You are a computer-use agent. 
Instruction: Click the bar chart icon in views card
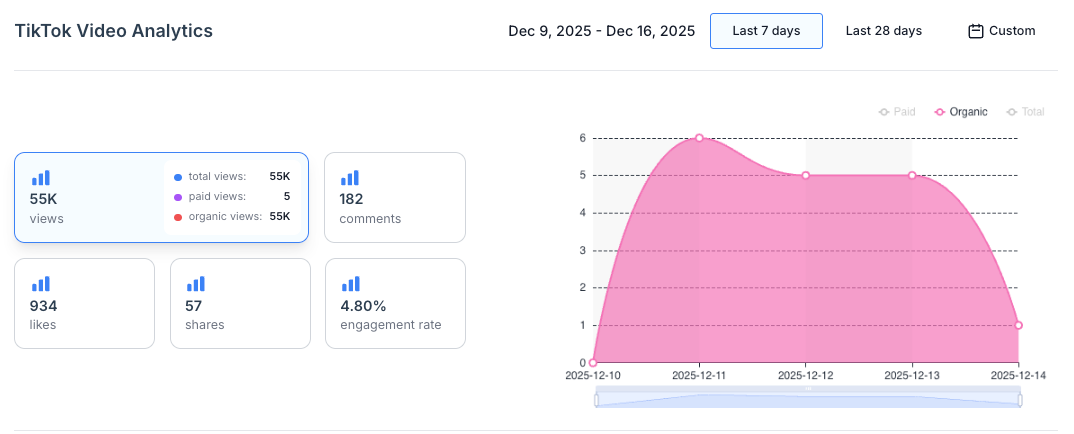[x=40, y=178]
